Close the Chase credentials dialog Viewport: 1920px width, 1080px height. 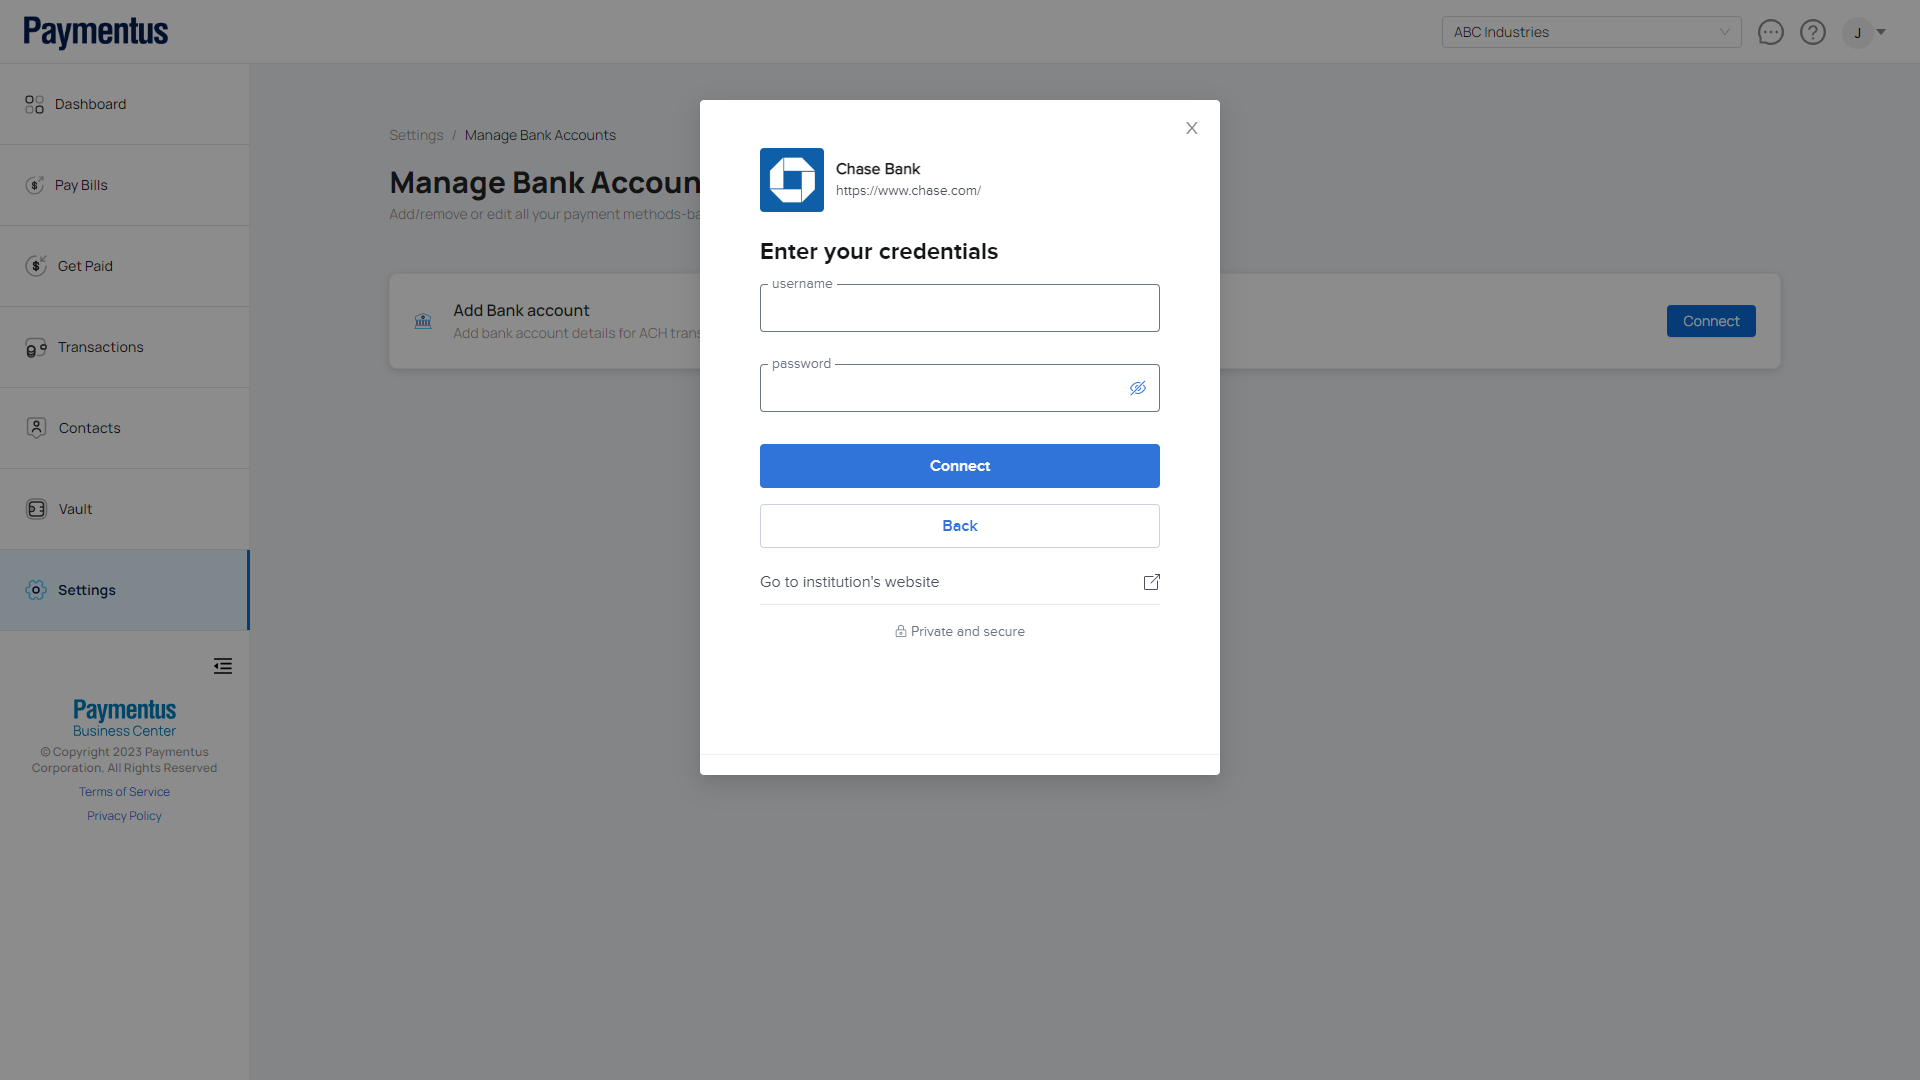click(x=1191, y=128)
